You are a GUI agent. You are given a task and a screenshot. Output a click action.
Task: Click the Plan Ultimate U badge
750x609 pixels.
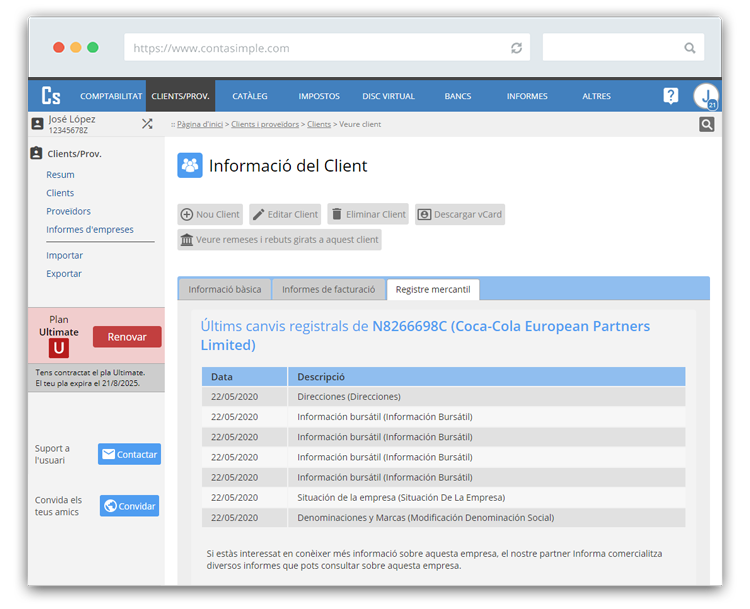tap(59, 348)
